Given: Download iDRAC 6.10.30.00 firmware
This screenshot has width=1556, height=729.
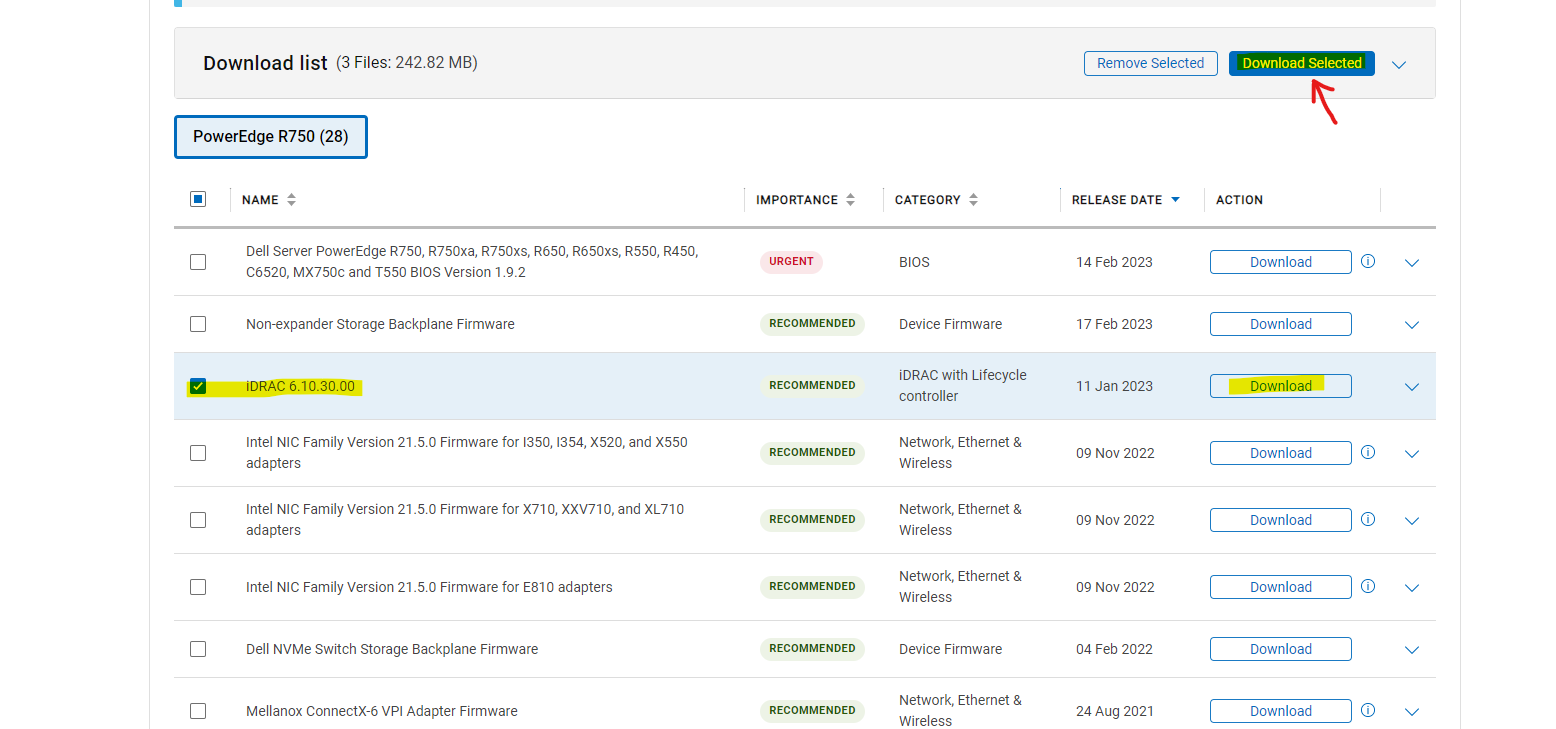Looking at the screenshot, I should coord(1281,386).
